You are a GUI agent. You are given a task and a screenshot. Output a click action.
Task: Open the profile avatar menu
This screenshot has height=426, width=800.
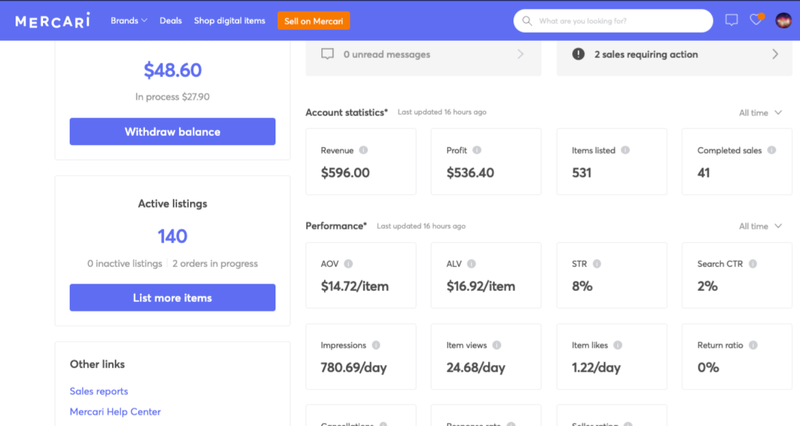coord(783,20)
